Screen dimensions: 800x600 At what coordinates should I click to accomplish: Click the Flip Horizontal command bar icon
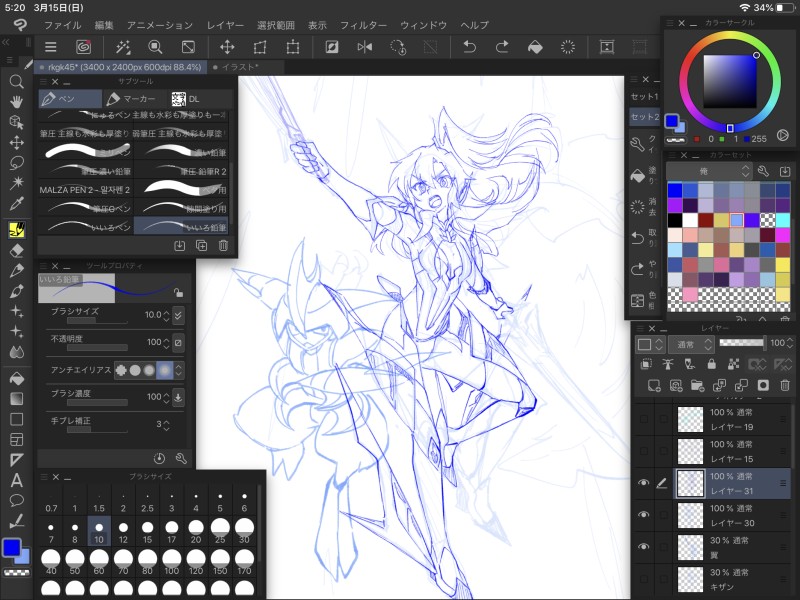[365, 47]
